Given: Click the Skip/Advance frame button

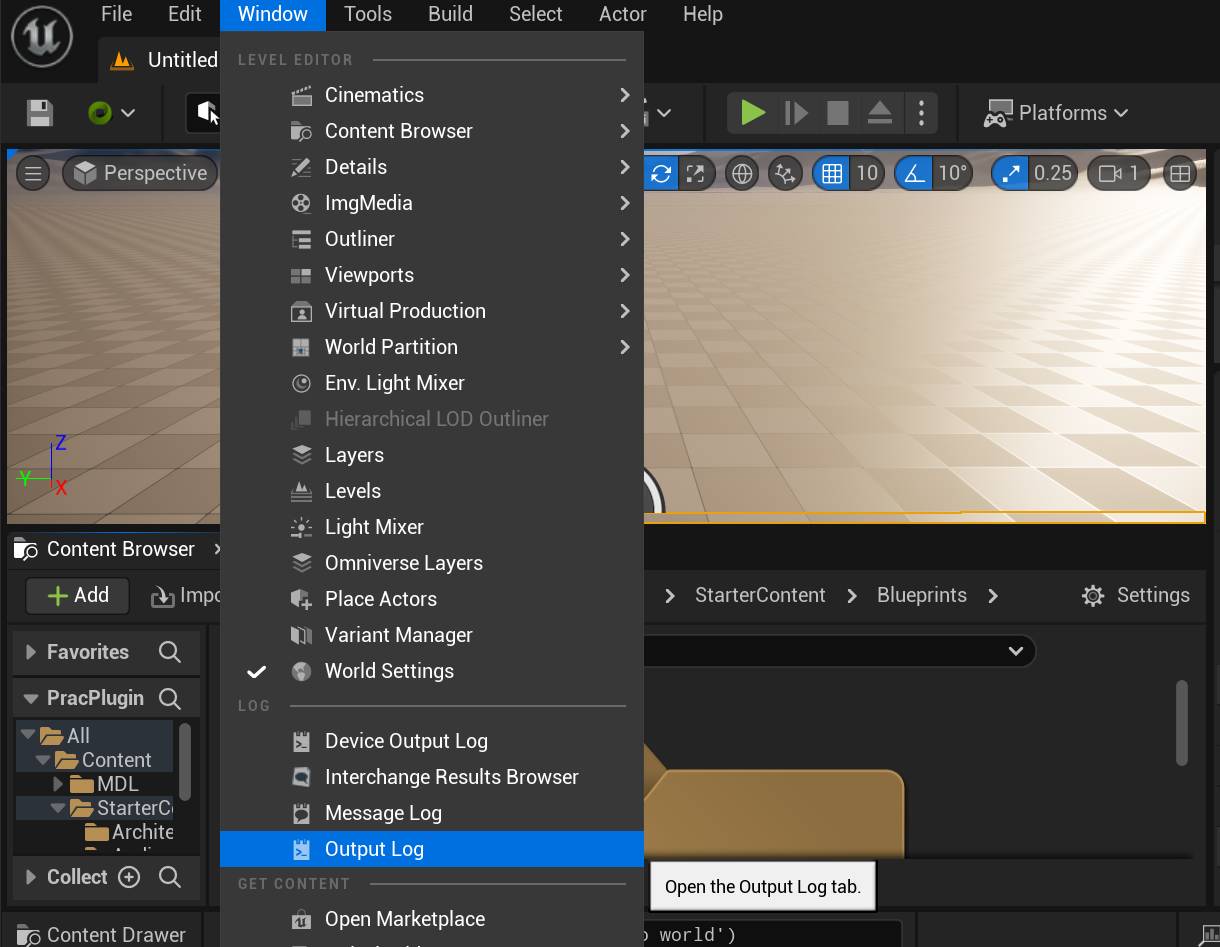Looking at the screenshot, I should [796, 113].
